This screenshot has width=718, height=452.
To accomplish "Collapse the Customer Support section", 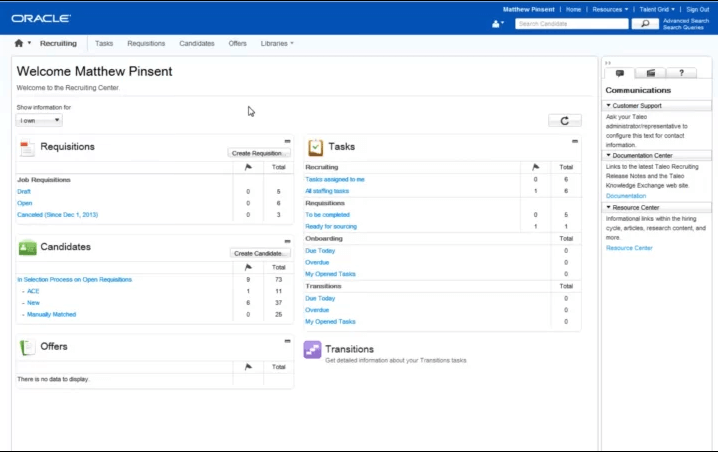I will pos(608,105).
